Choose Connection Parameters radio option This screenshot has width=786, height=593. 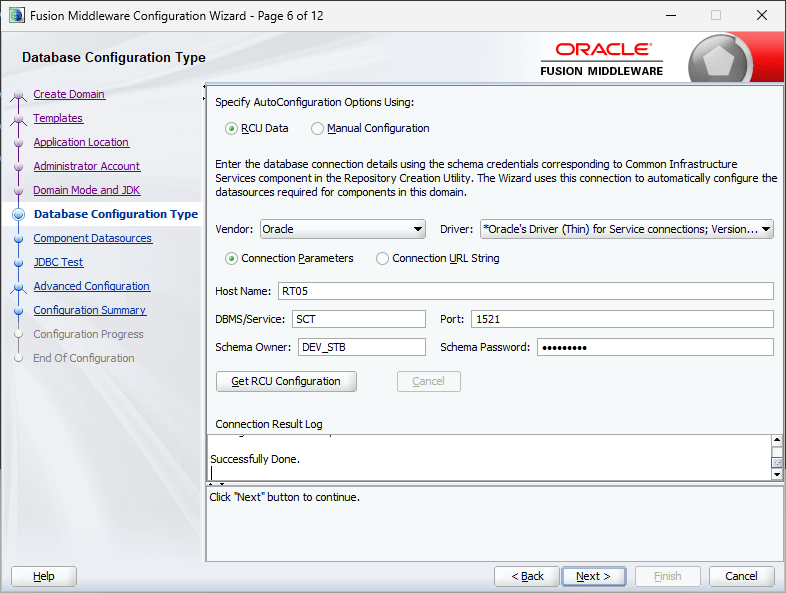(231, 259)
